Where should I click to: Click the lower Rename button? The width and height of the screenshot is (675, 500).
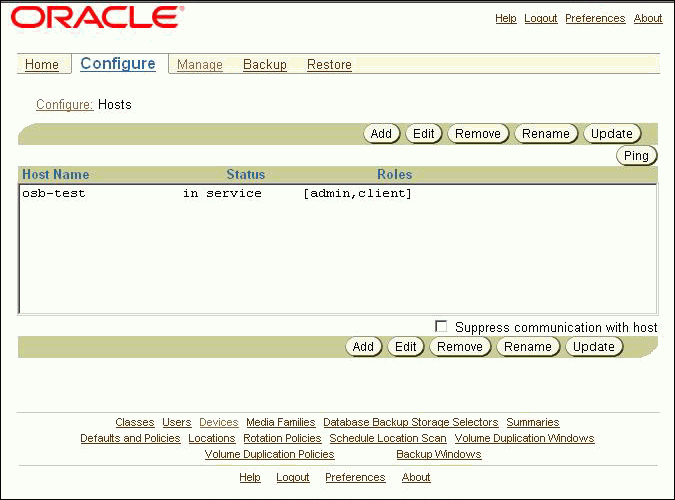pos(528,347)
